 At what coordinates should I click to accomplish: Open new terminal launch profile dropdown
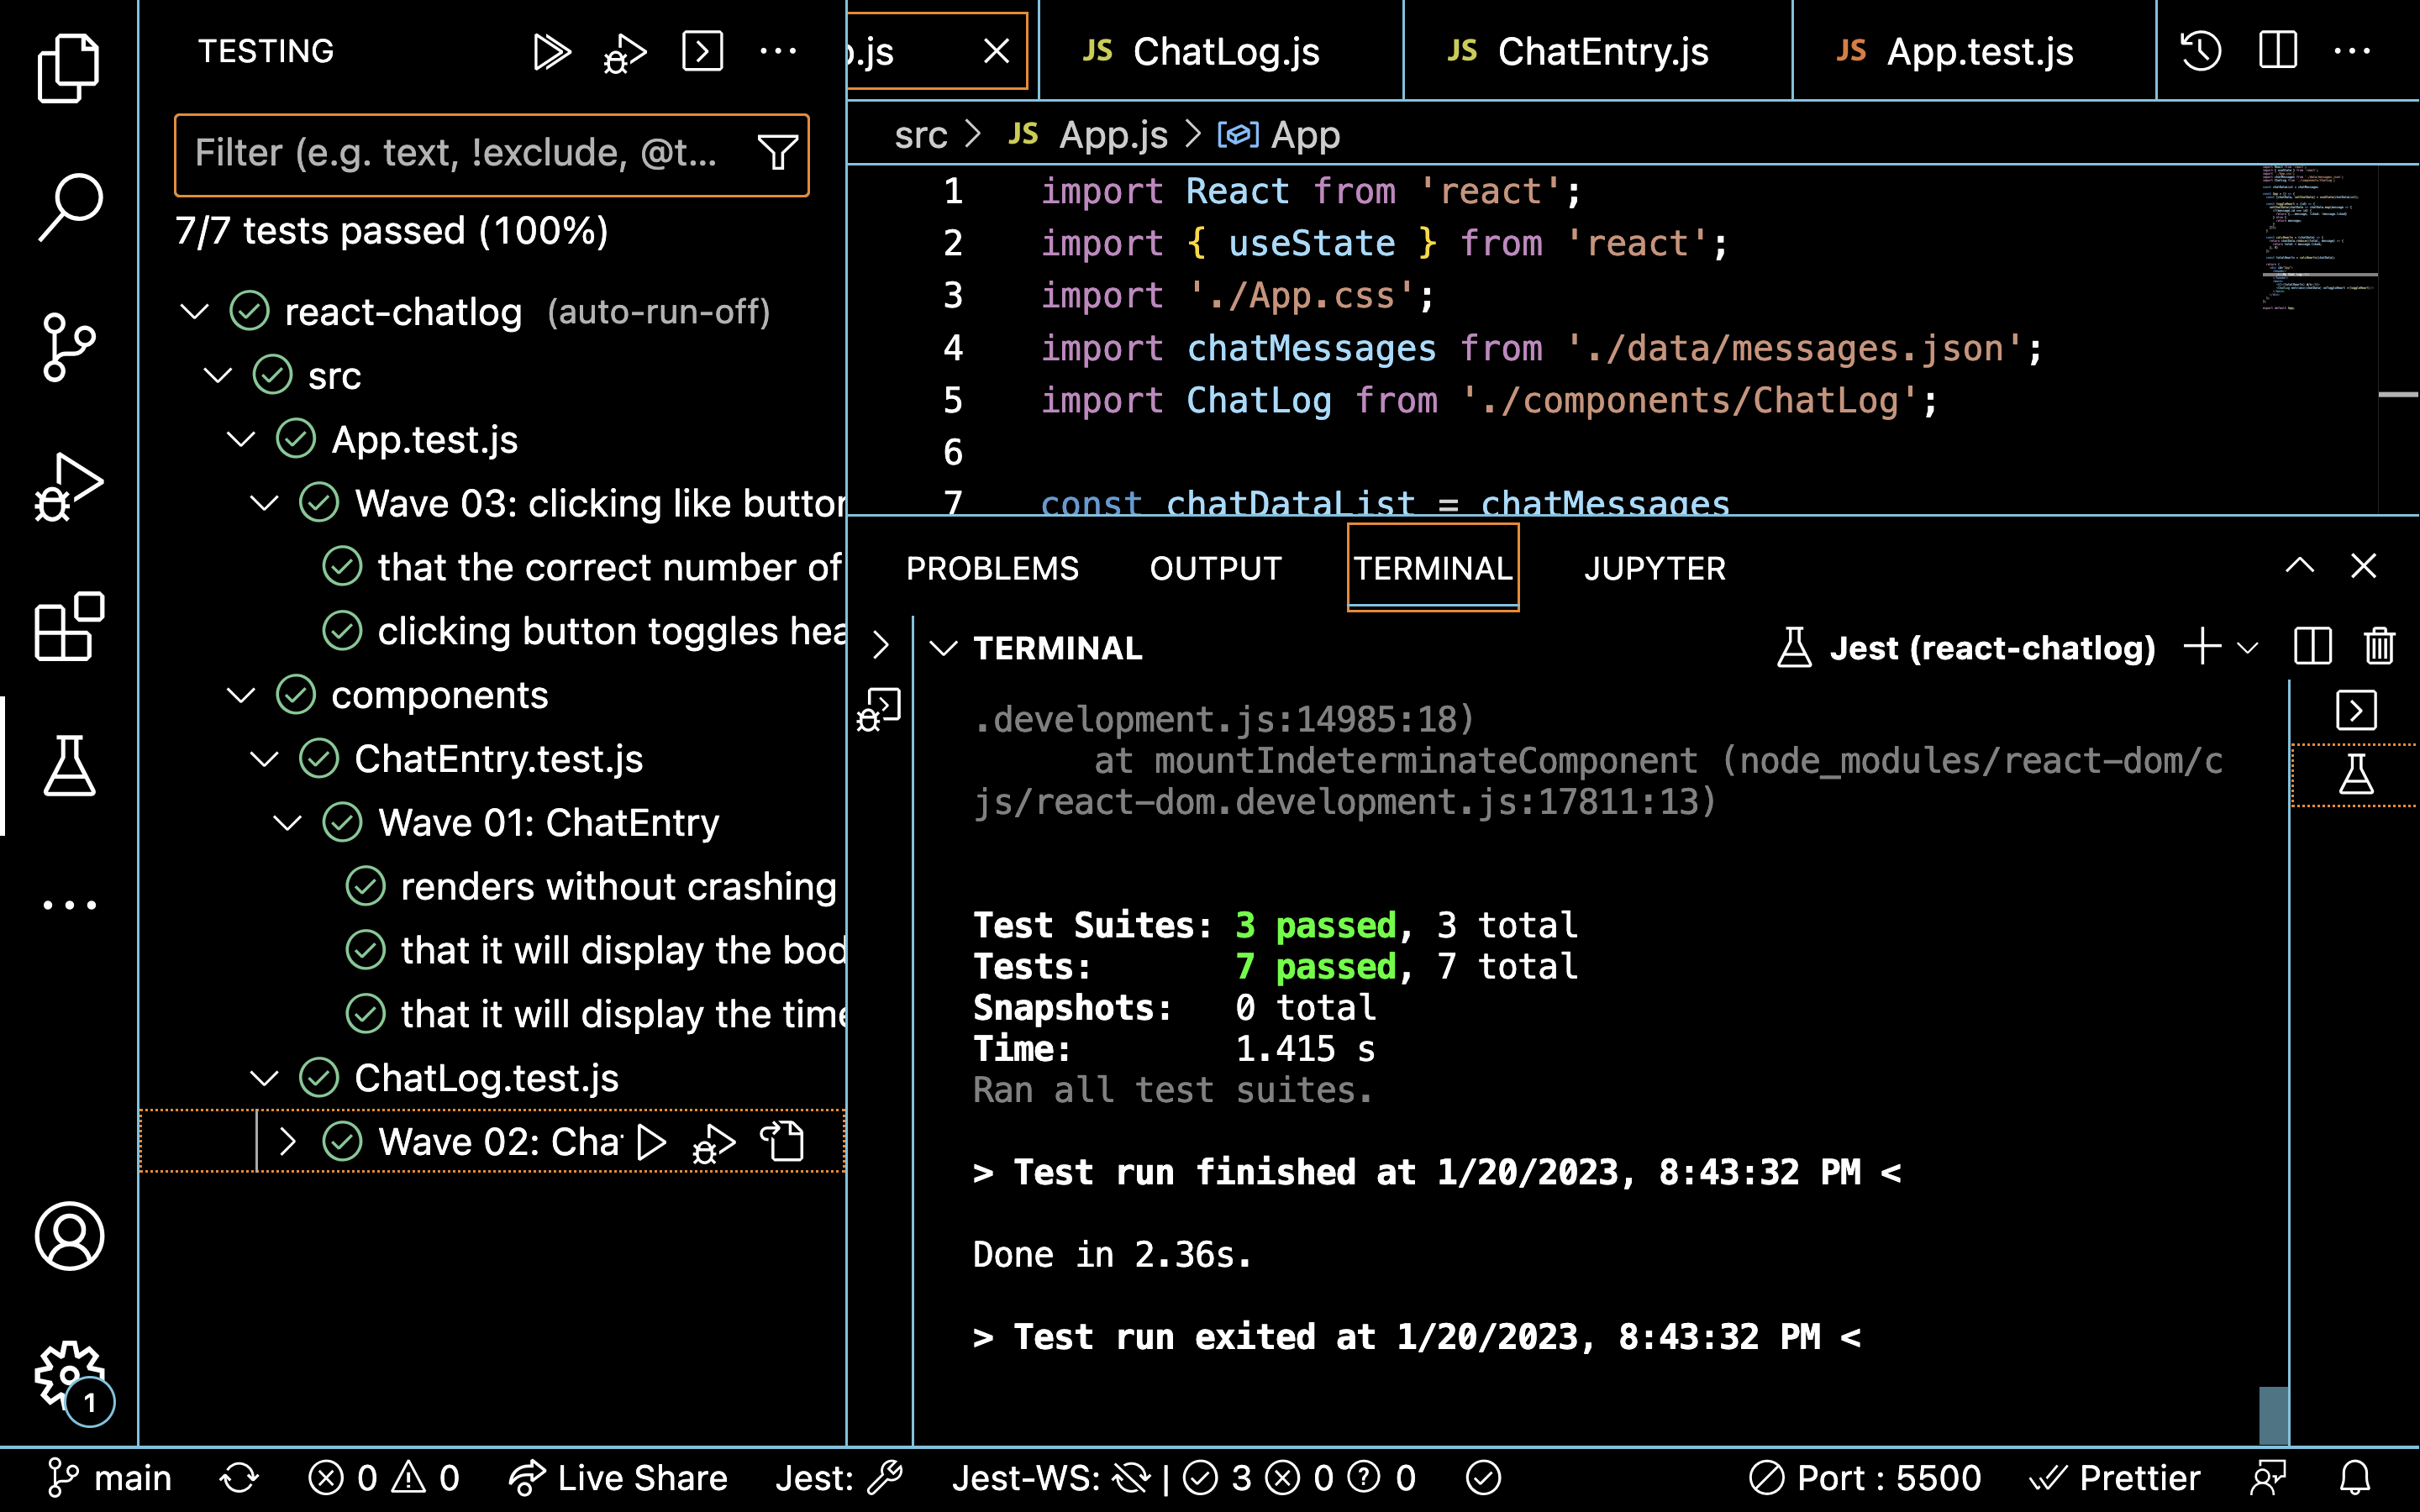tap(2248, 647)
